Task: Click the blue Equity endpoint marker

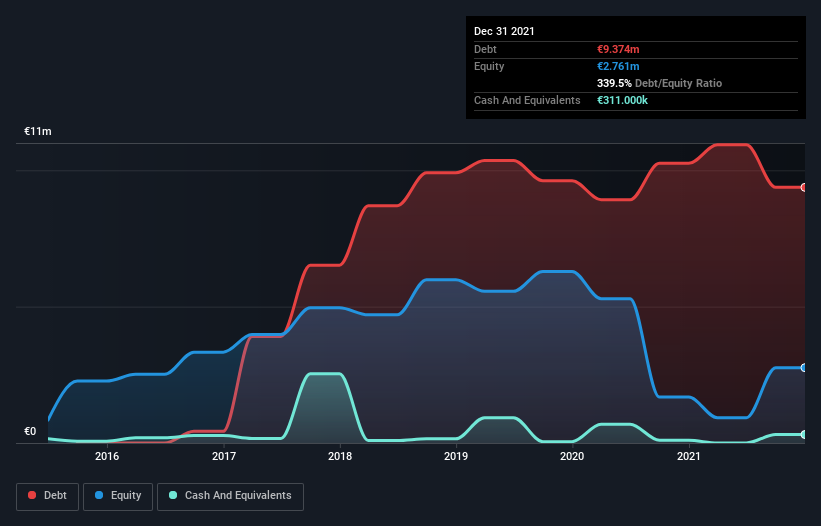Action: (x=804, y=368)
